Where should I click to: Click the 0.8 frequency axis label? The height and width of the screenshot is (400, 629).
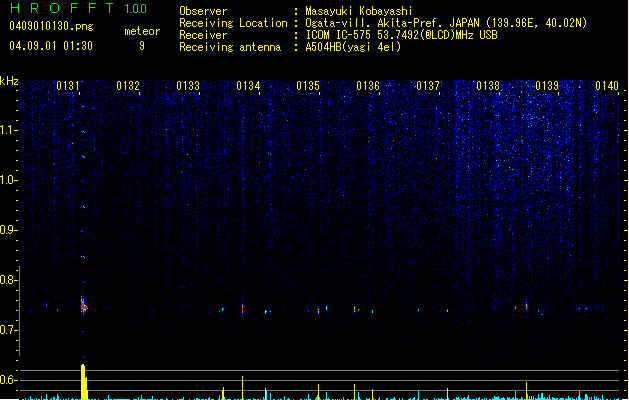point(8,280)
